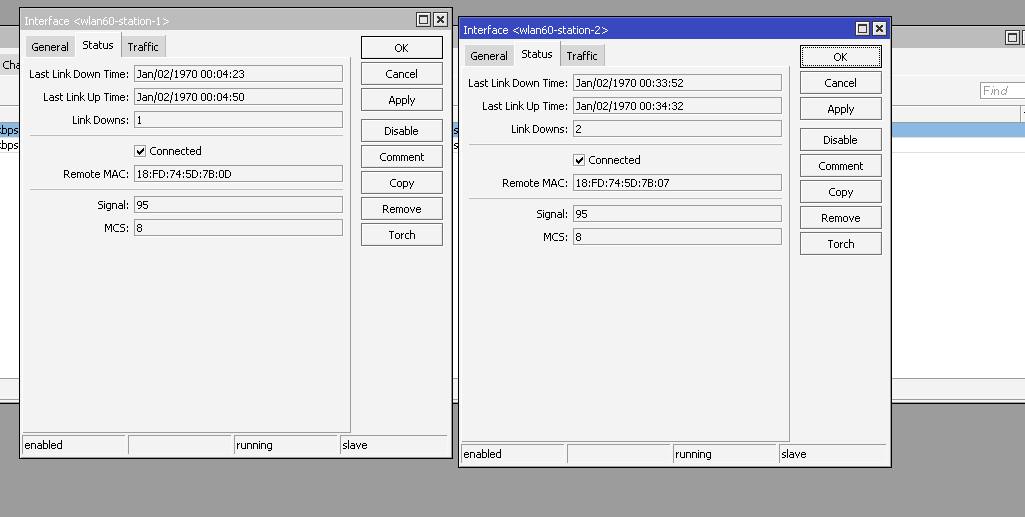The image size is (1025, 517).
Task: Add Comment to wlan60-station-2 interface
Action: click(841, 166)
